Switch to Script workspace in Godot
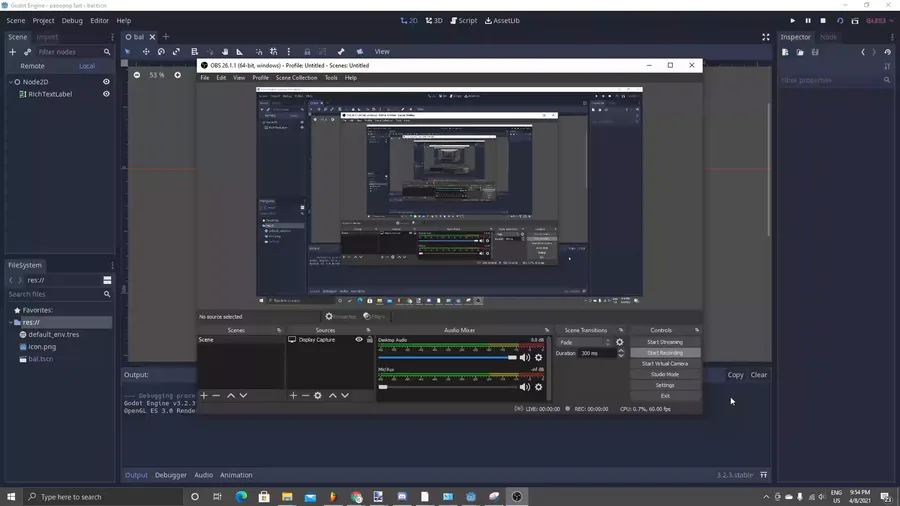The width and height of the screenshot is (900, 506). (464, 21)
